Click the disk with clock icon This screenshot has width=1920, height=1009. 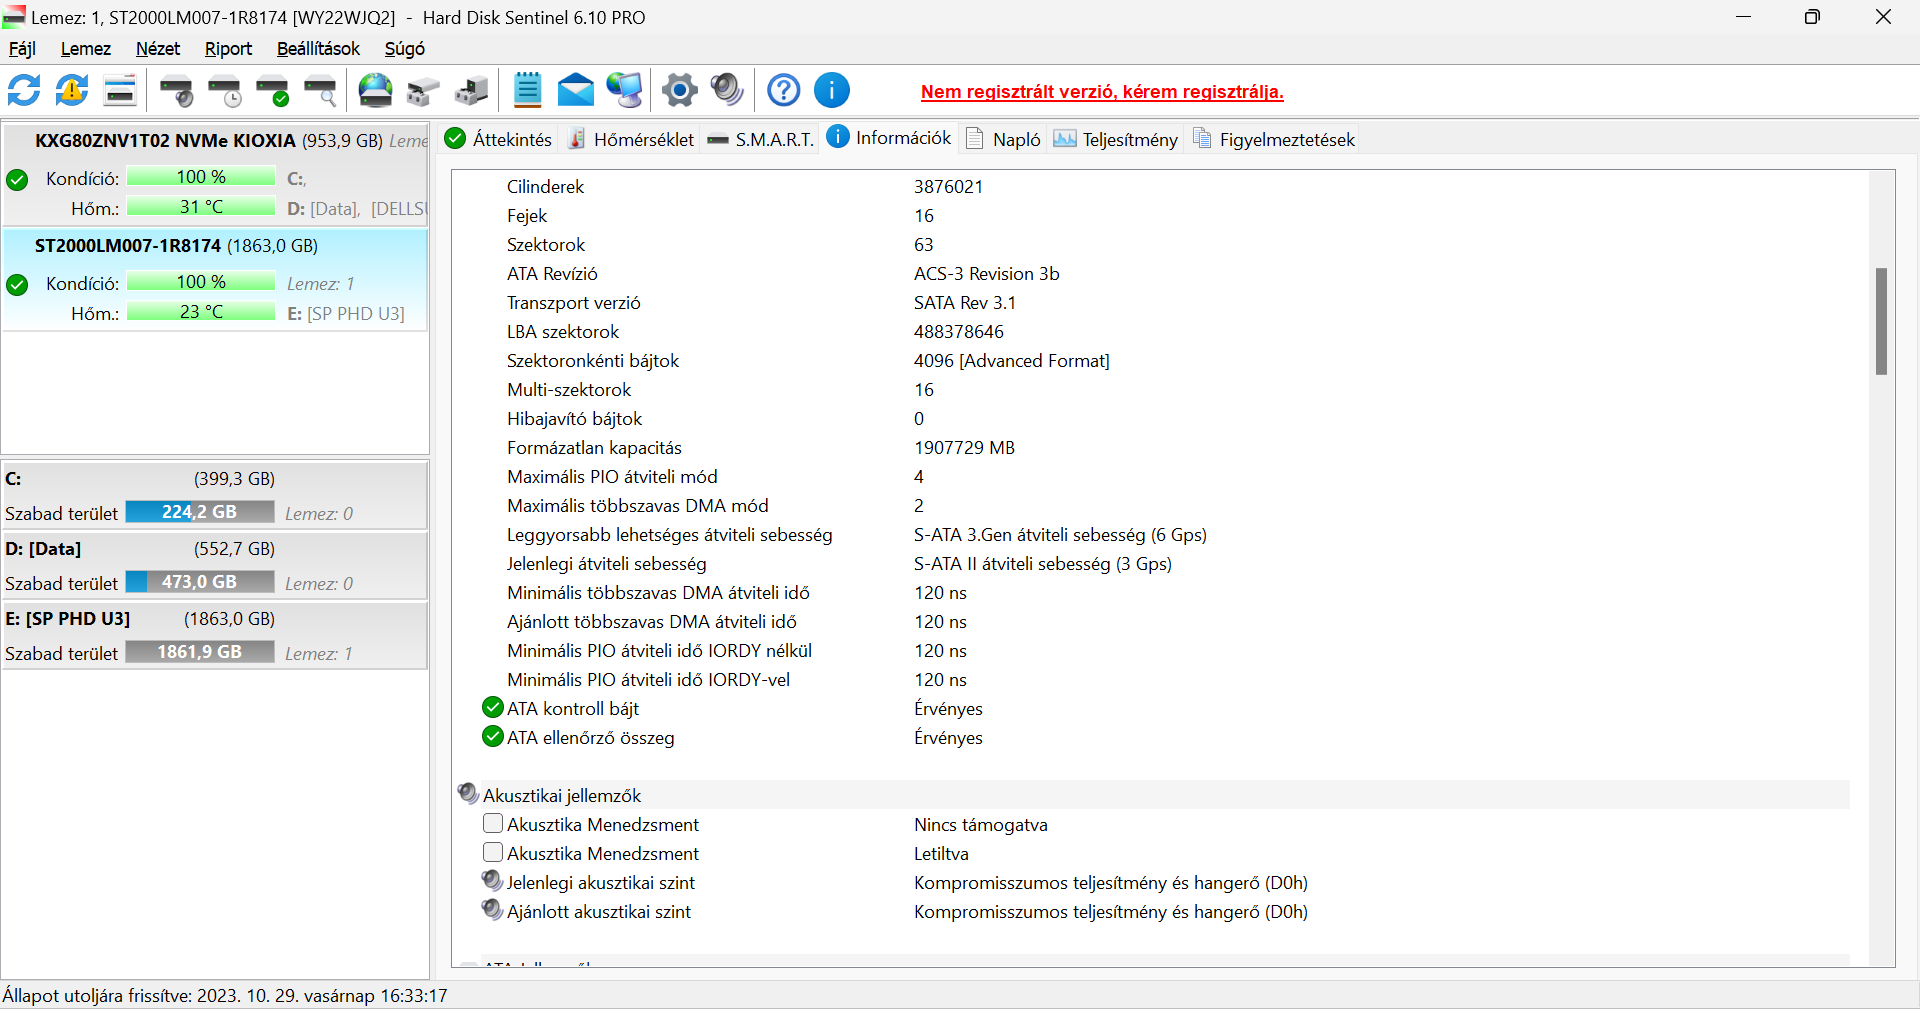pos(225,91)
